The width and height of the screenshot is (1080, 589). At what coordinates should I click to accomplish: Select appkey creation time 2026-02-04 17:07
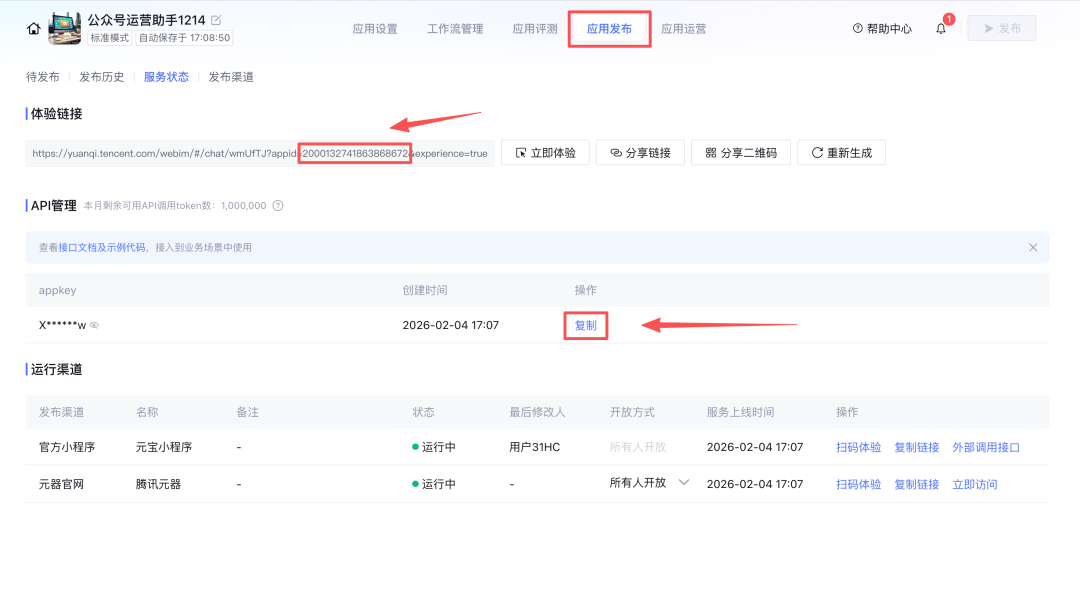(450, 325)
